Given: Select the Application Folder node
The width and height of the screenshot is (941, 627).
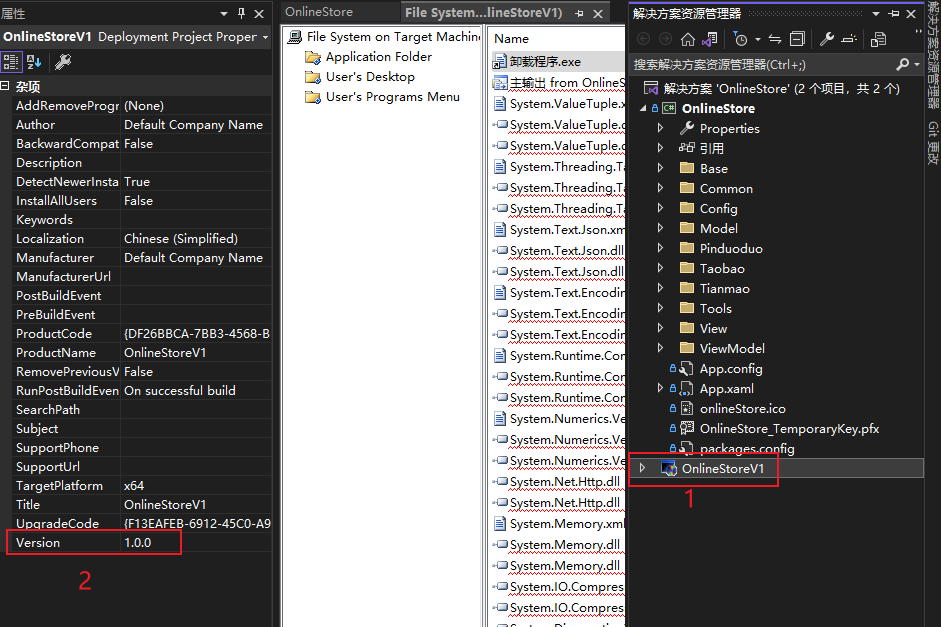Looking at the screenshot, I should [x=378, y=57].
